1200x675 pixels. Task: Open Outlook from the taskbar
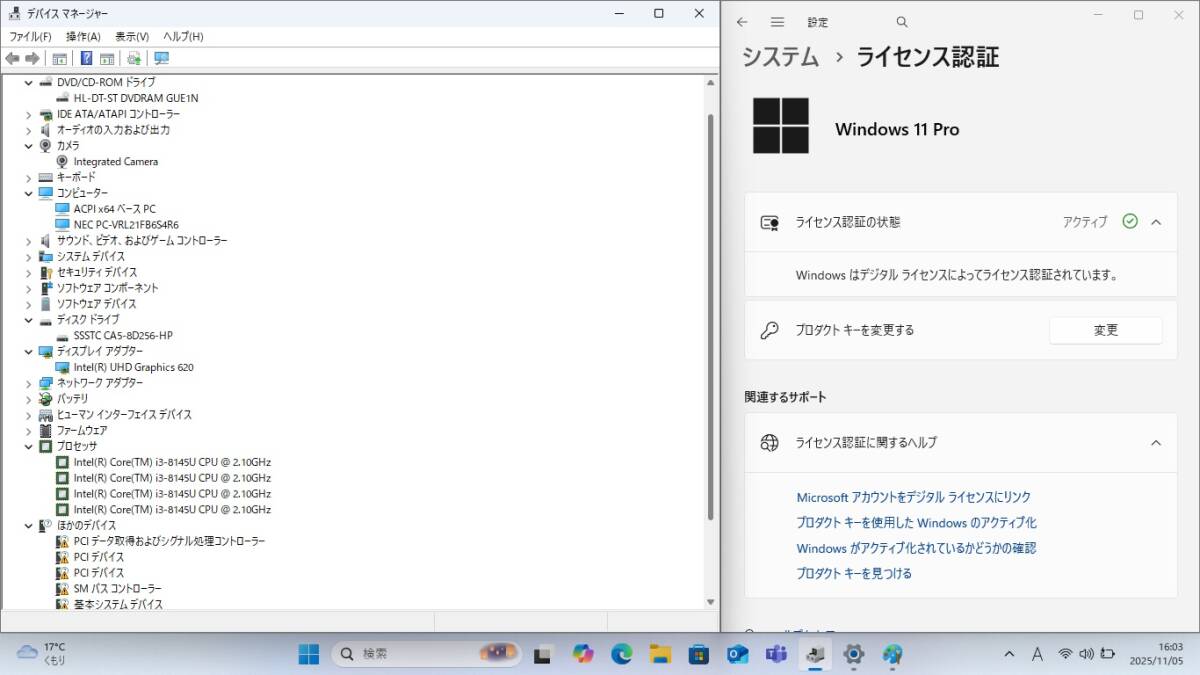[737, 654]
